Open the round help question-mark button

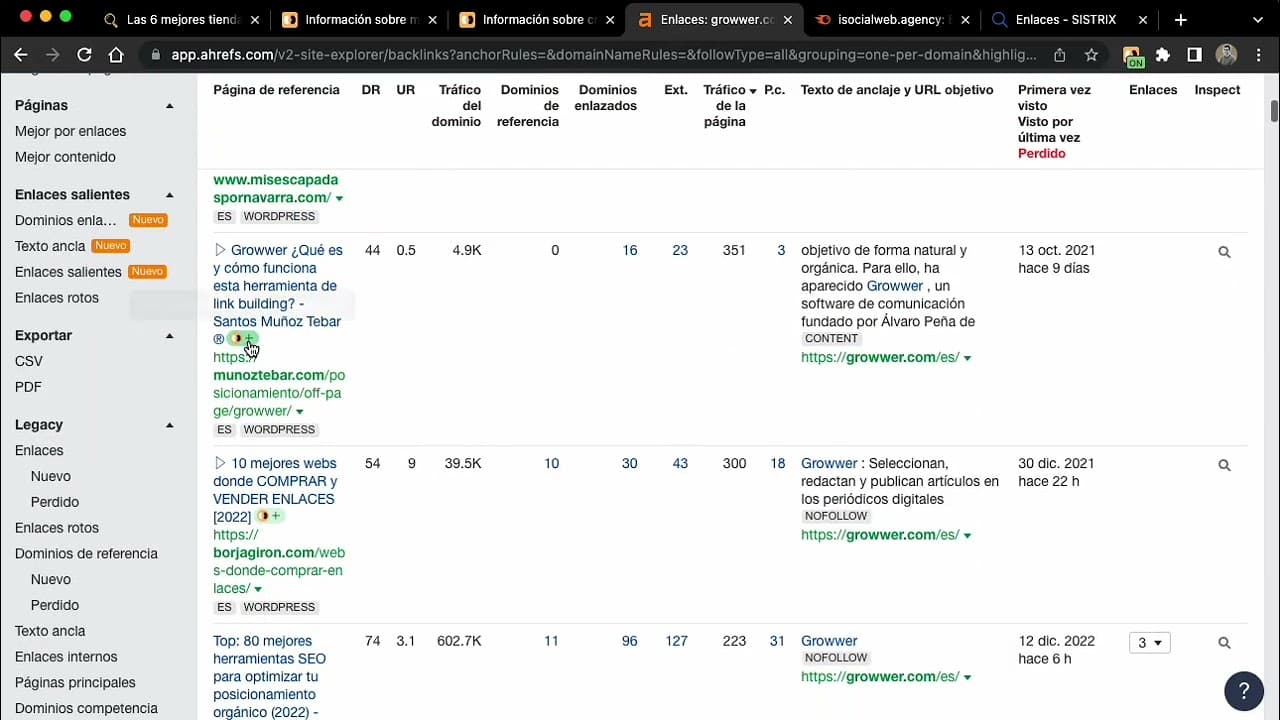1244,690
